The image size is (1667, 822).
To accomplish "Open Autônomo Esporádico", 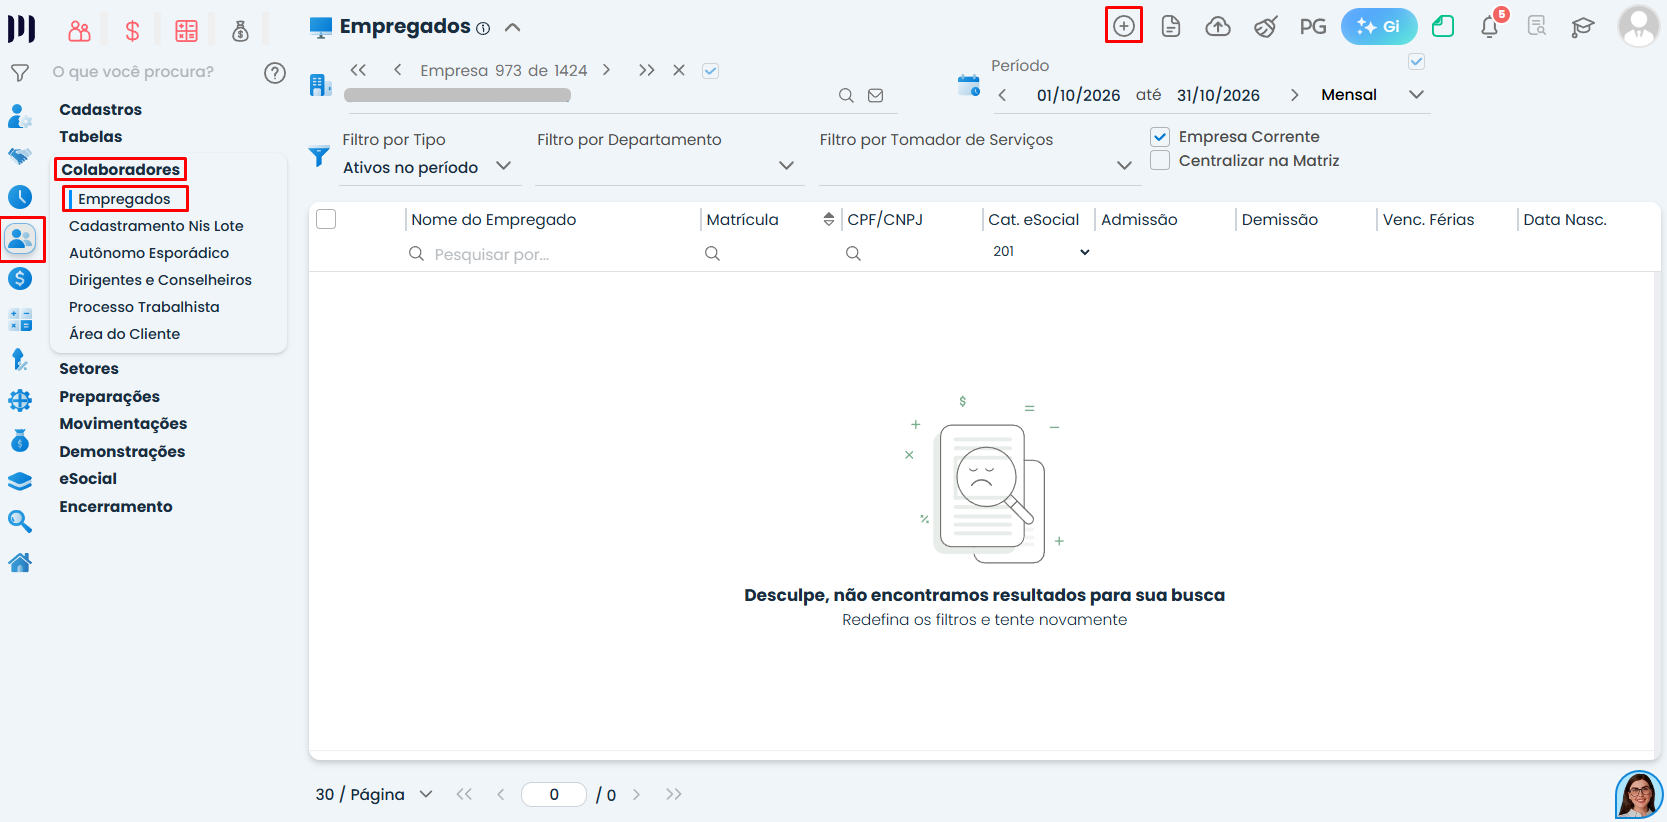I will point(149,253).
